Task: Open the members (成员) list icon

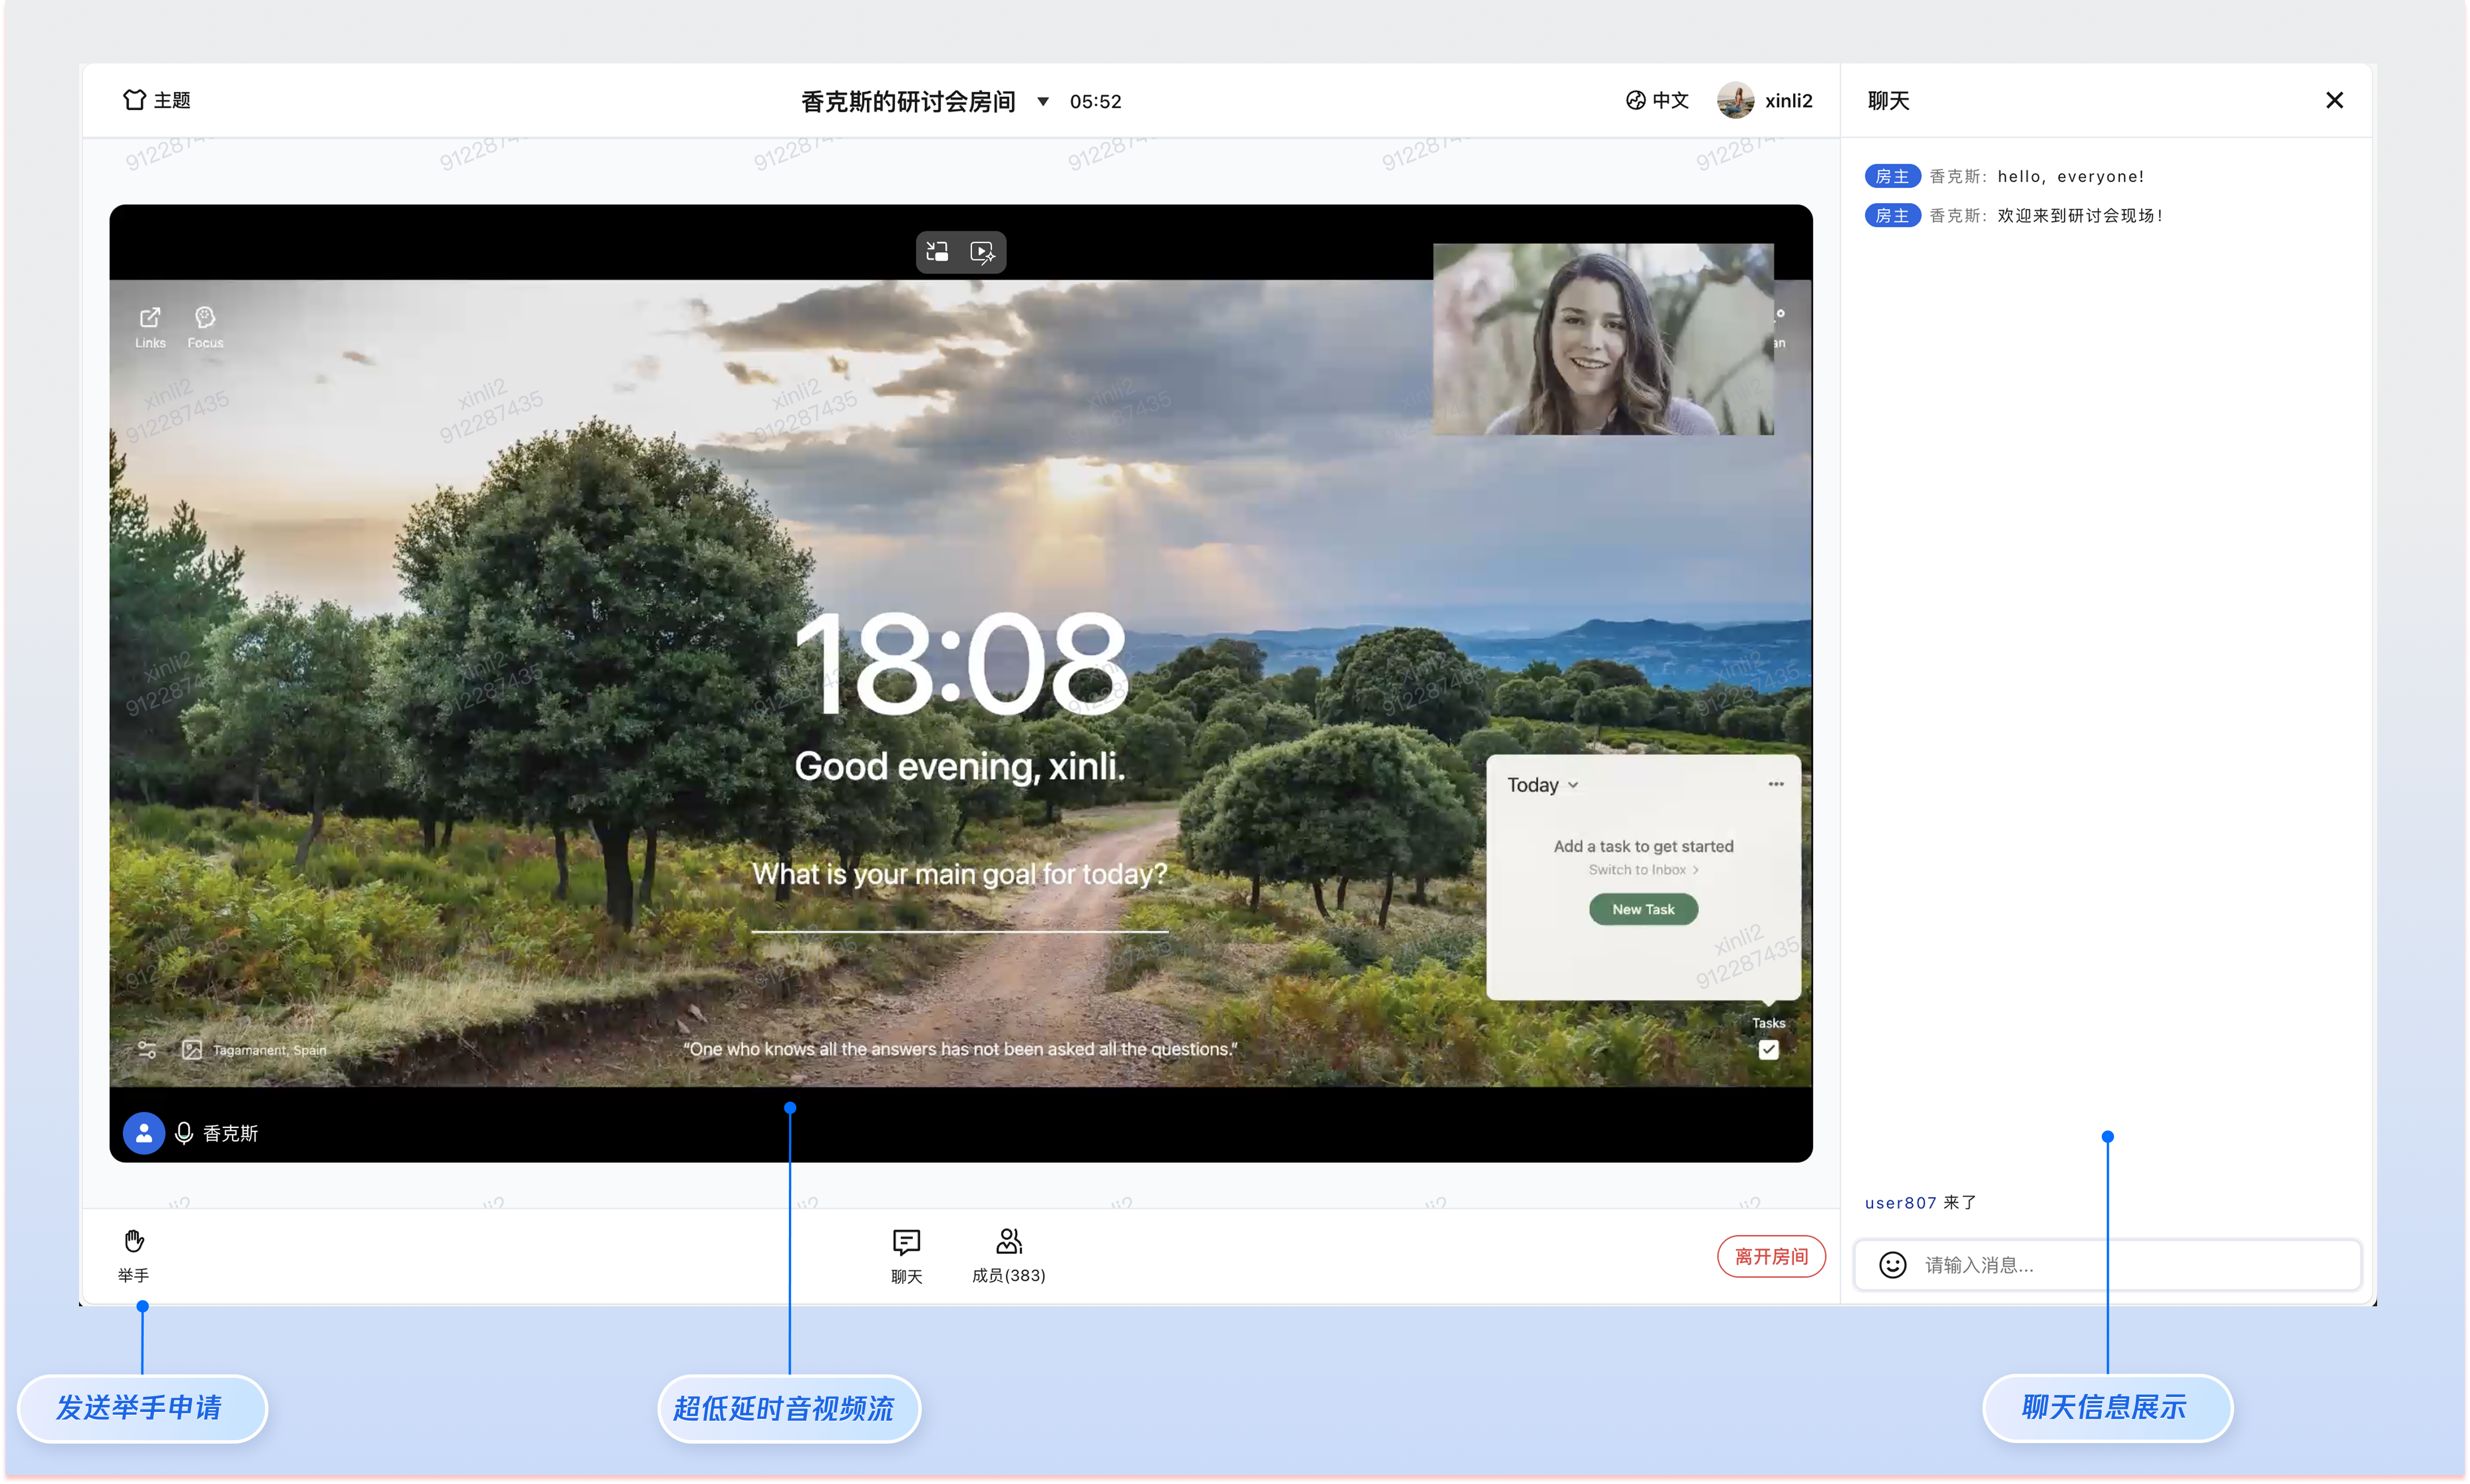Action: tap(1008, 1241)
